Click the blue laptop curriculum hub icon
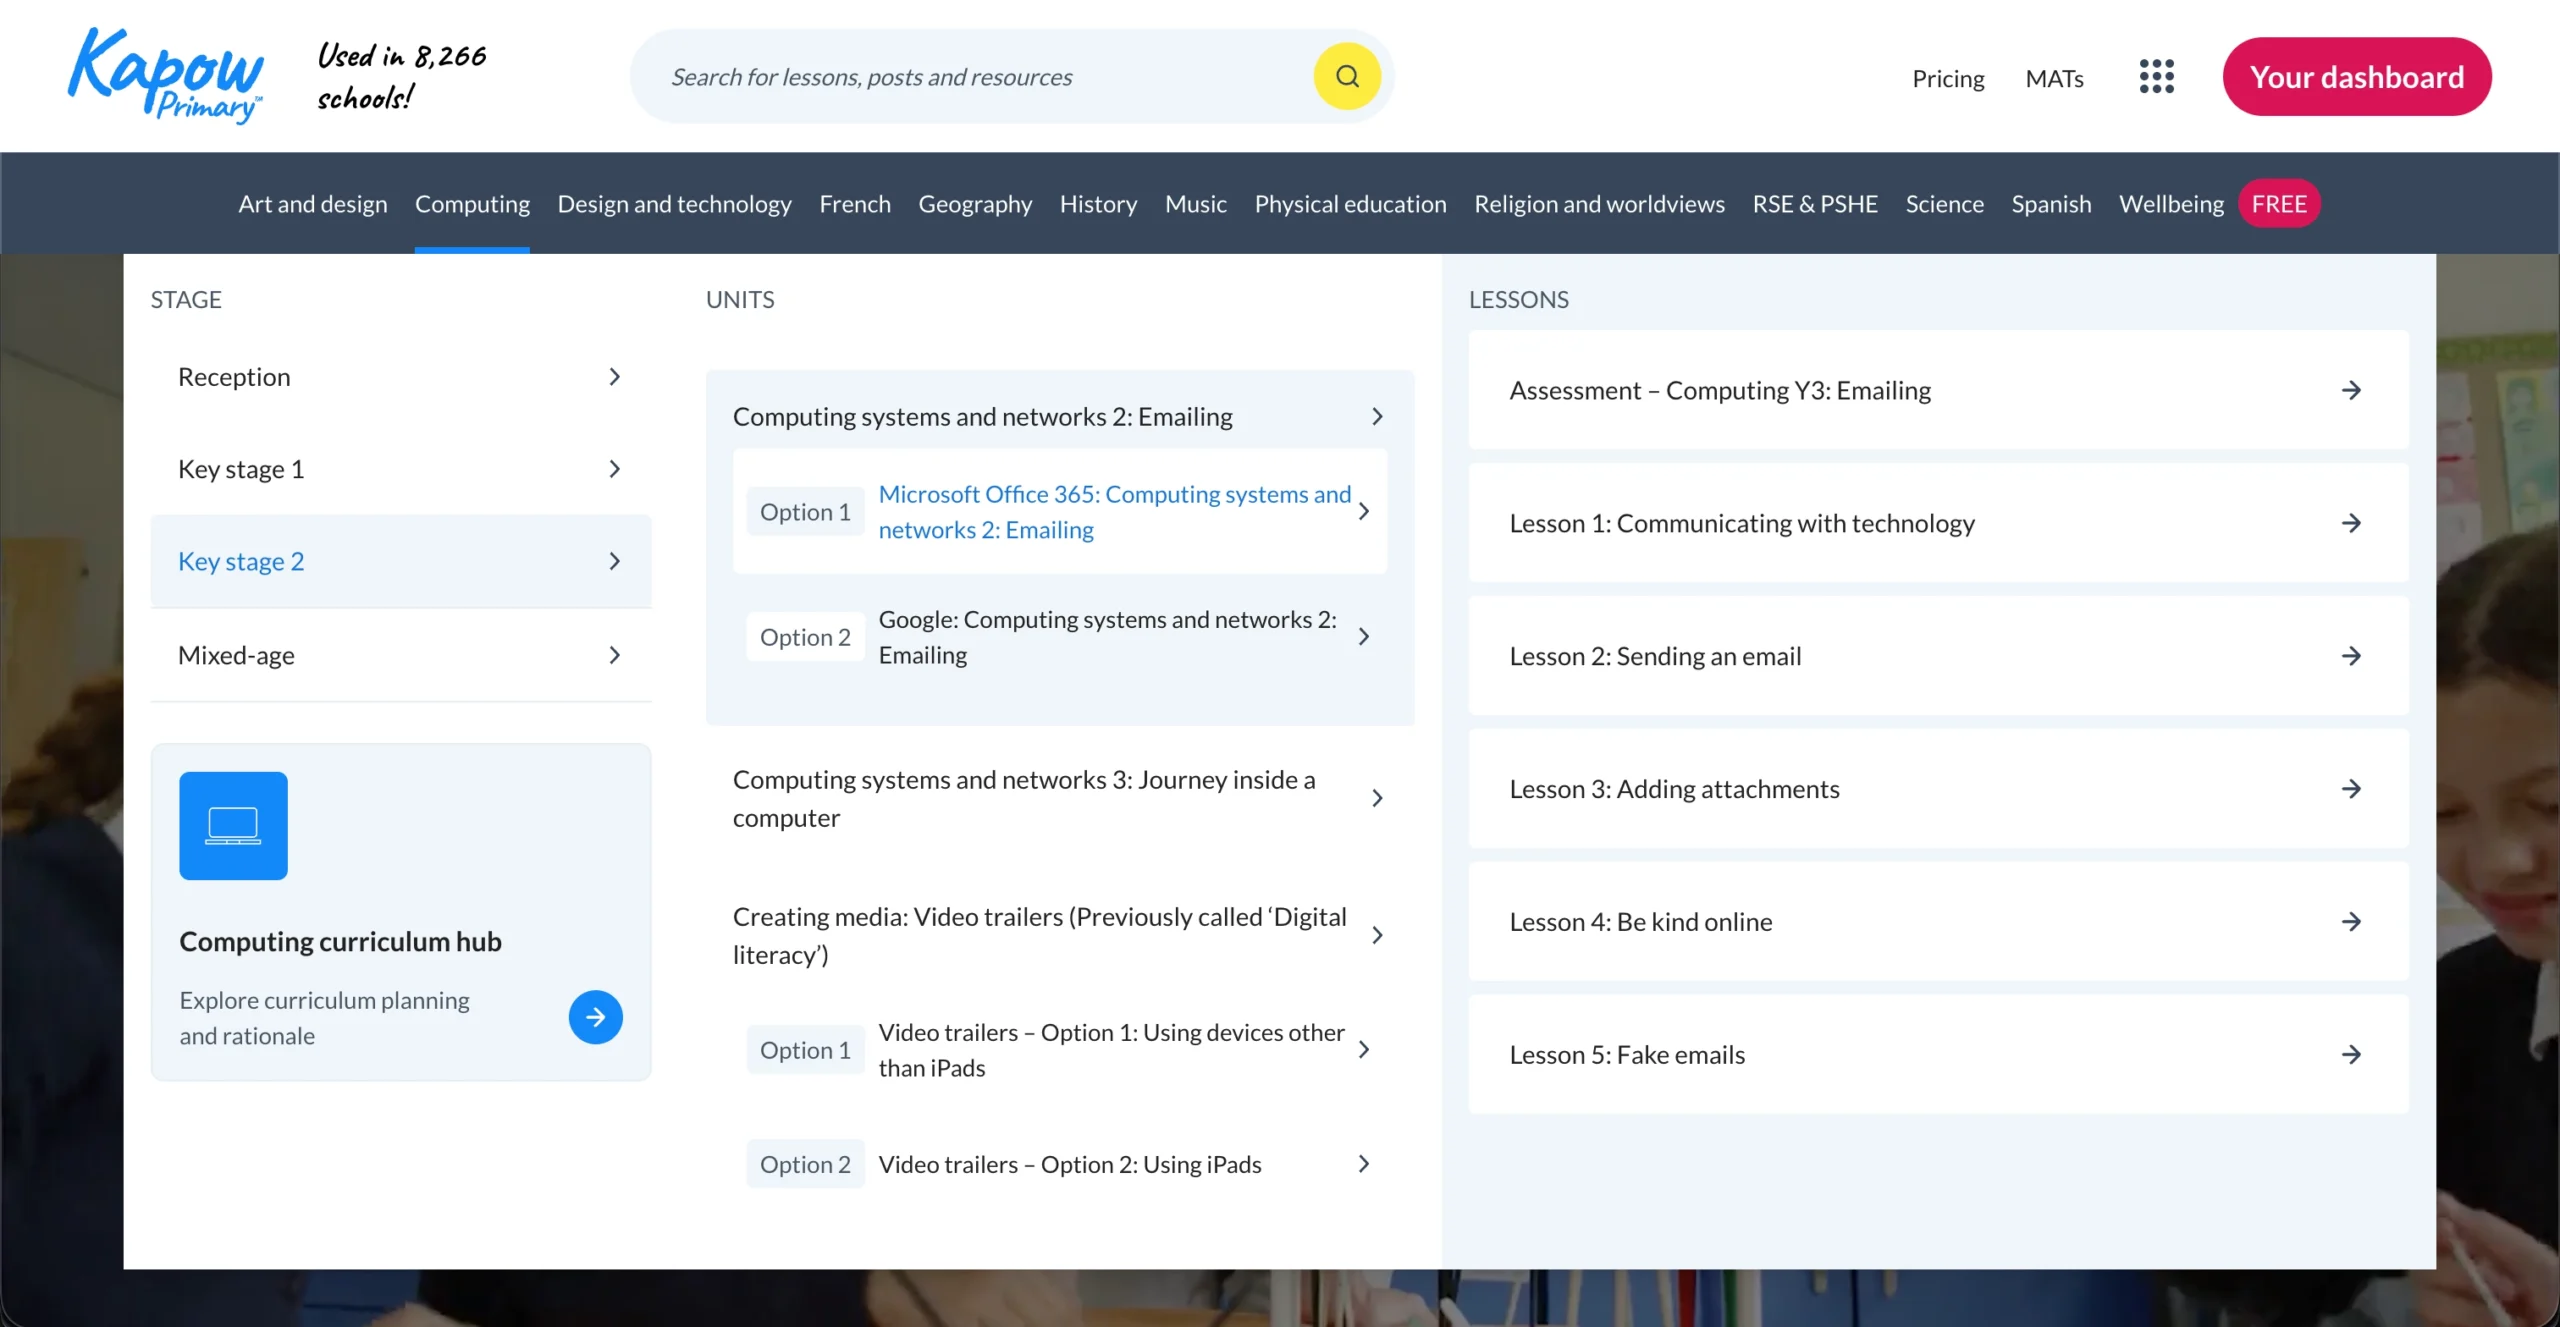 pyautogui.click(x=233, y=825)
